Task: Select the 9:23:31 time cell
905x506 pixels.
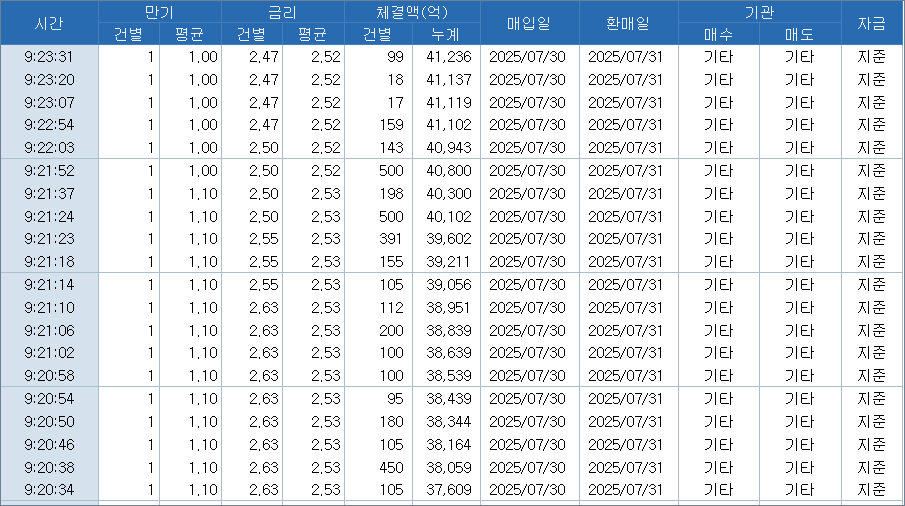Action: pyautogui.click(x=49, y=57)
